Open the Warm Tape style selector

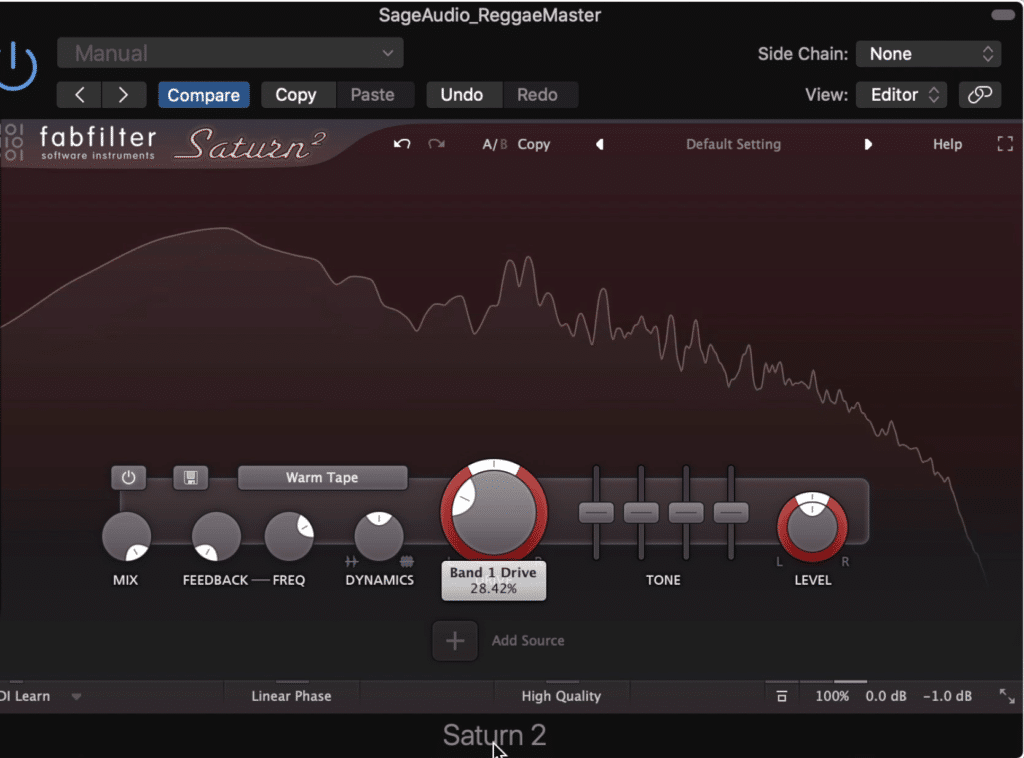(x=323, y=477)
